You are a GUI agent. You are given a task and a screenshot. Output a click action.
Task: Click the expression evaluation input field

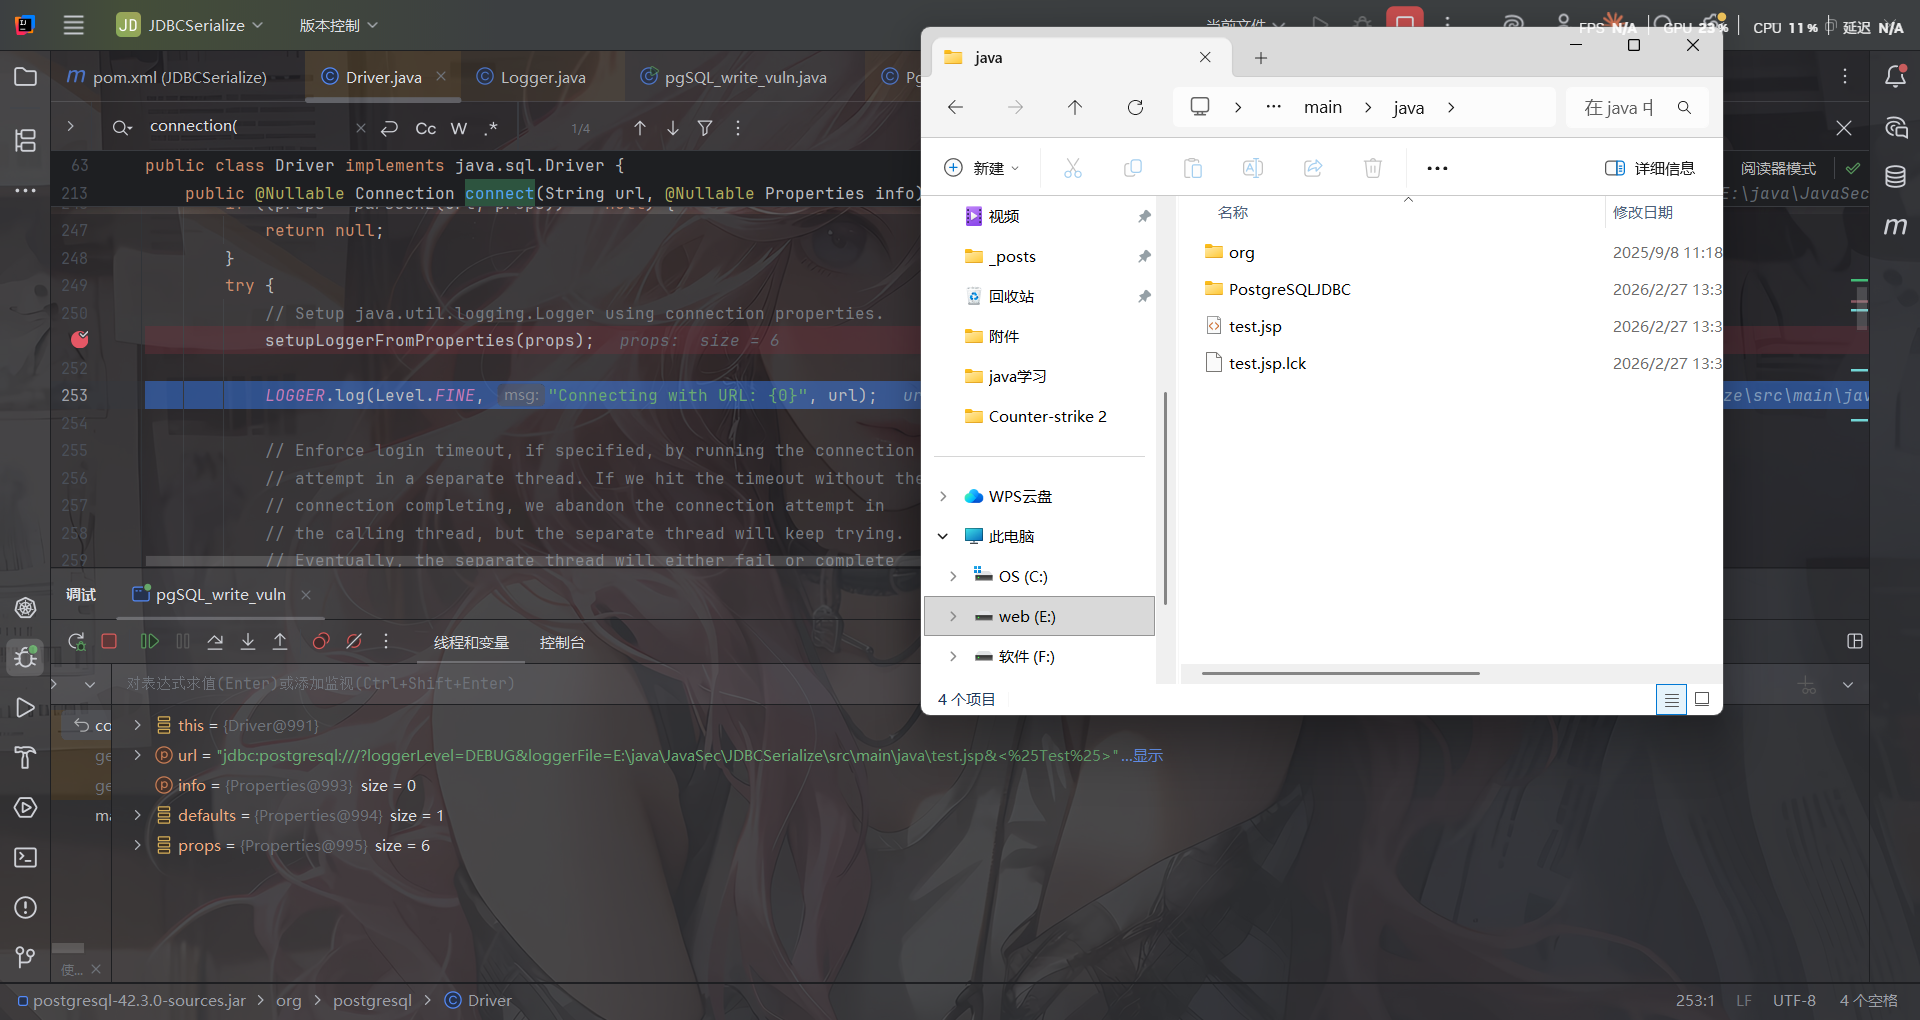pyautogui.click(x=600, y=684)
